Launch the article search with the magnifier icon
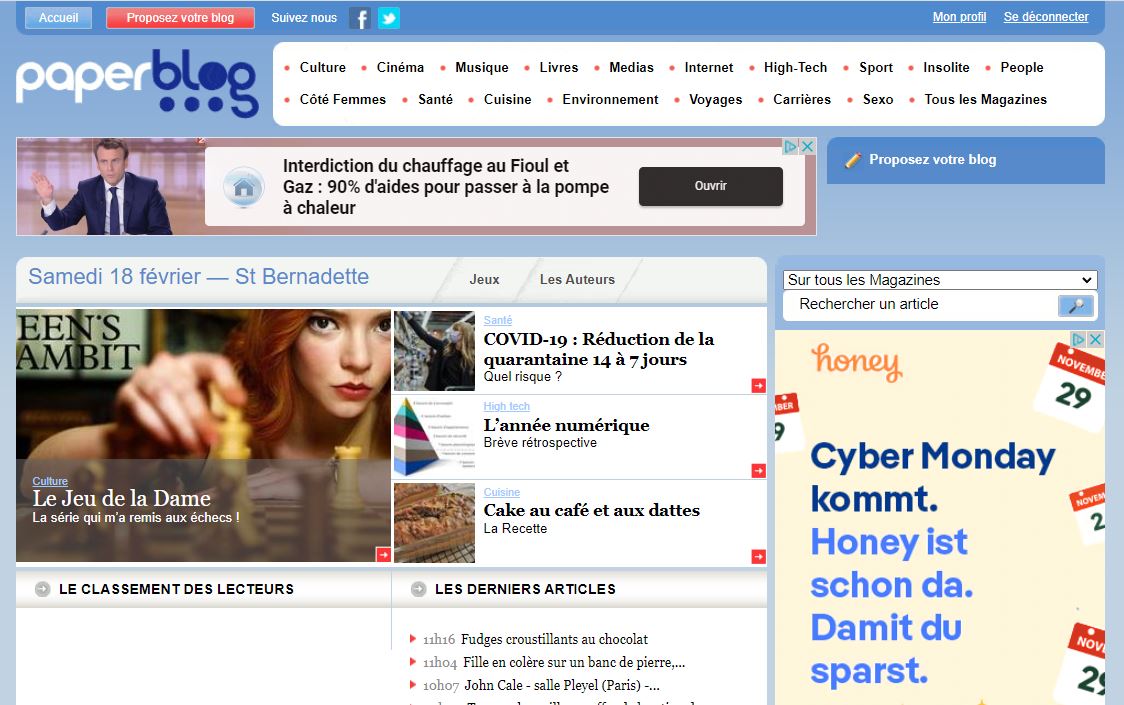The height and width of the screenshot is (705, 1124). (1076, 305)
